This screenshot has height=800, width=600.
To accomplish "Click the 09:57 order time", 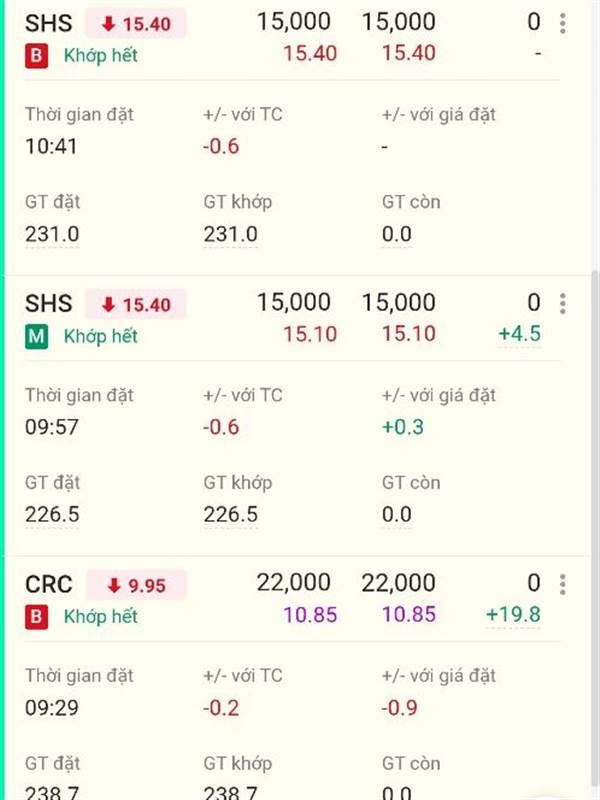I will [x=52, y=428].
